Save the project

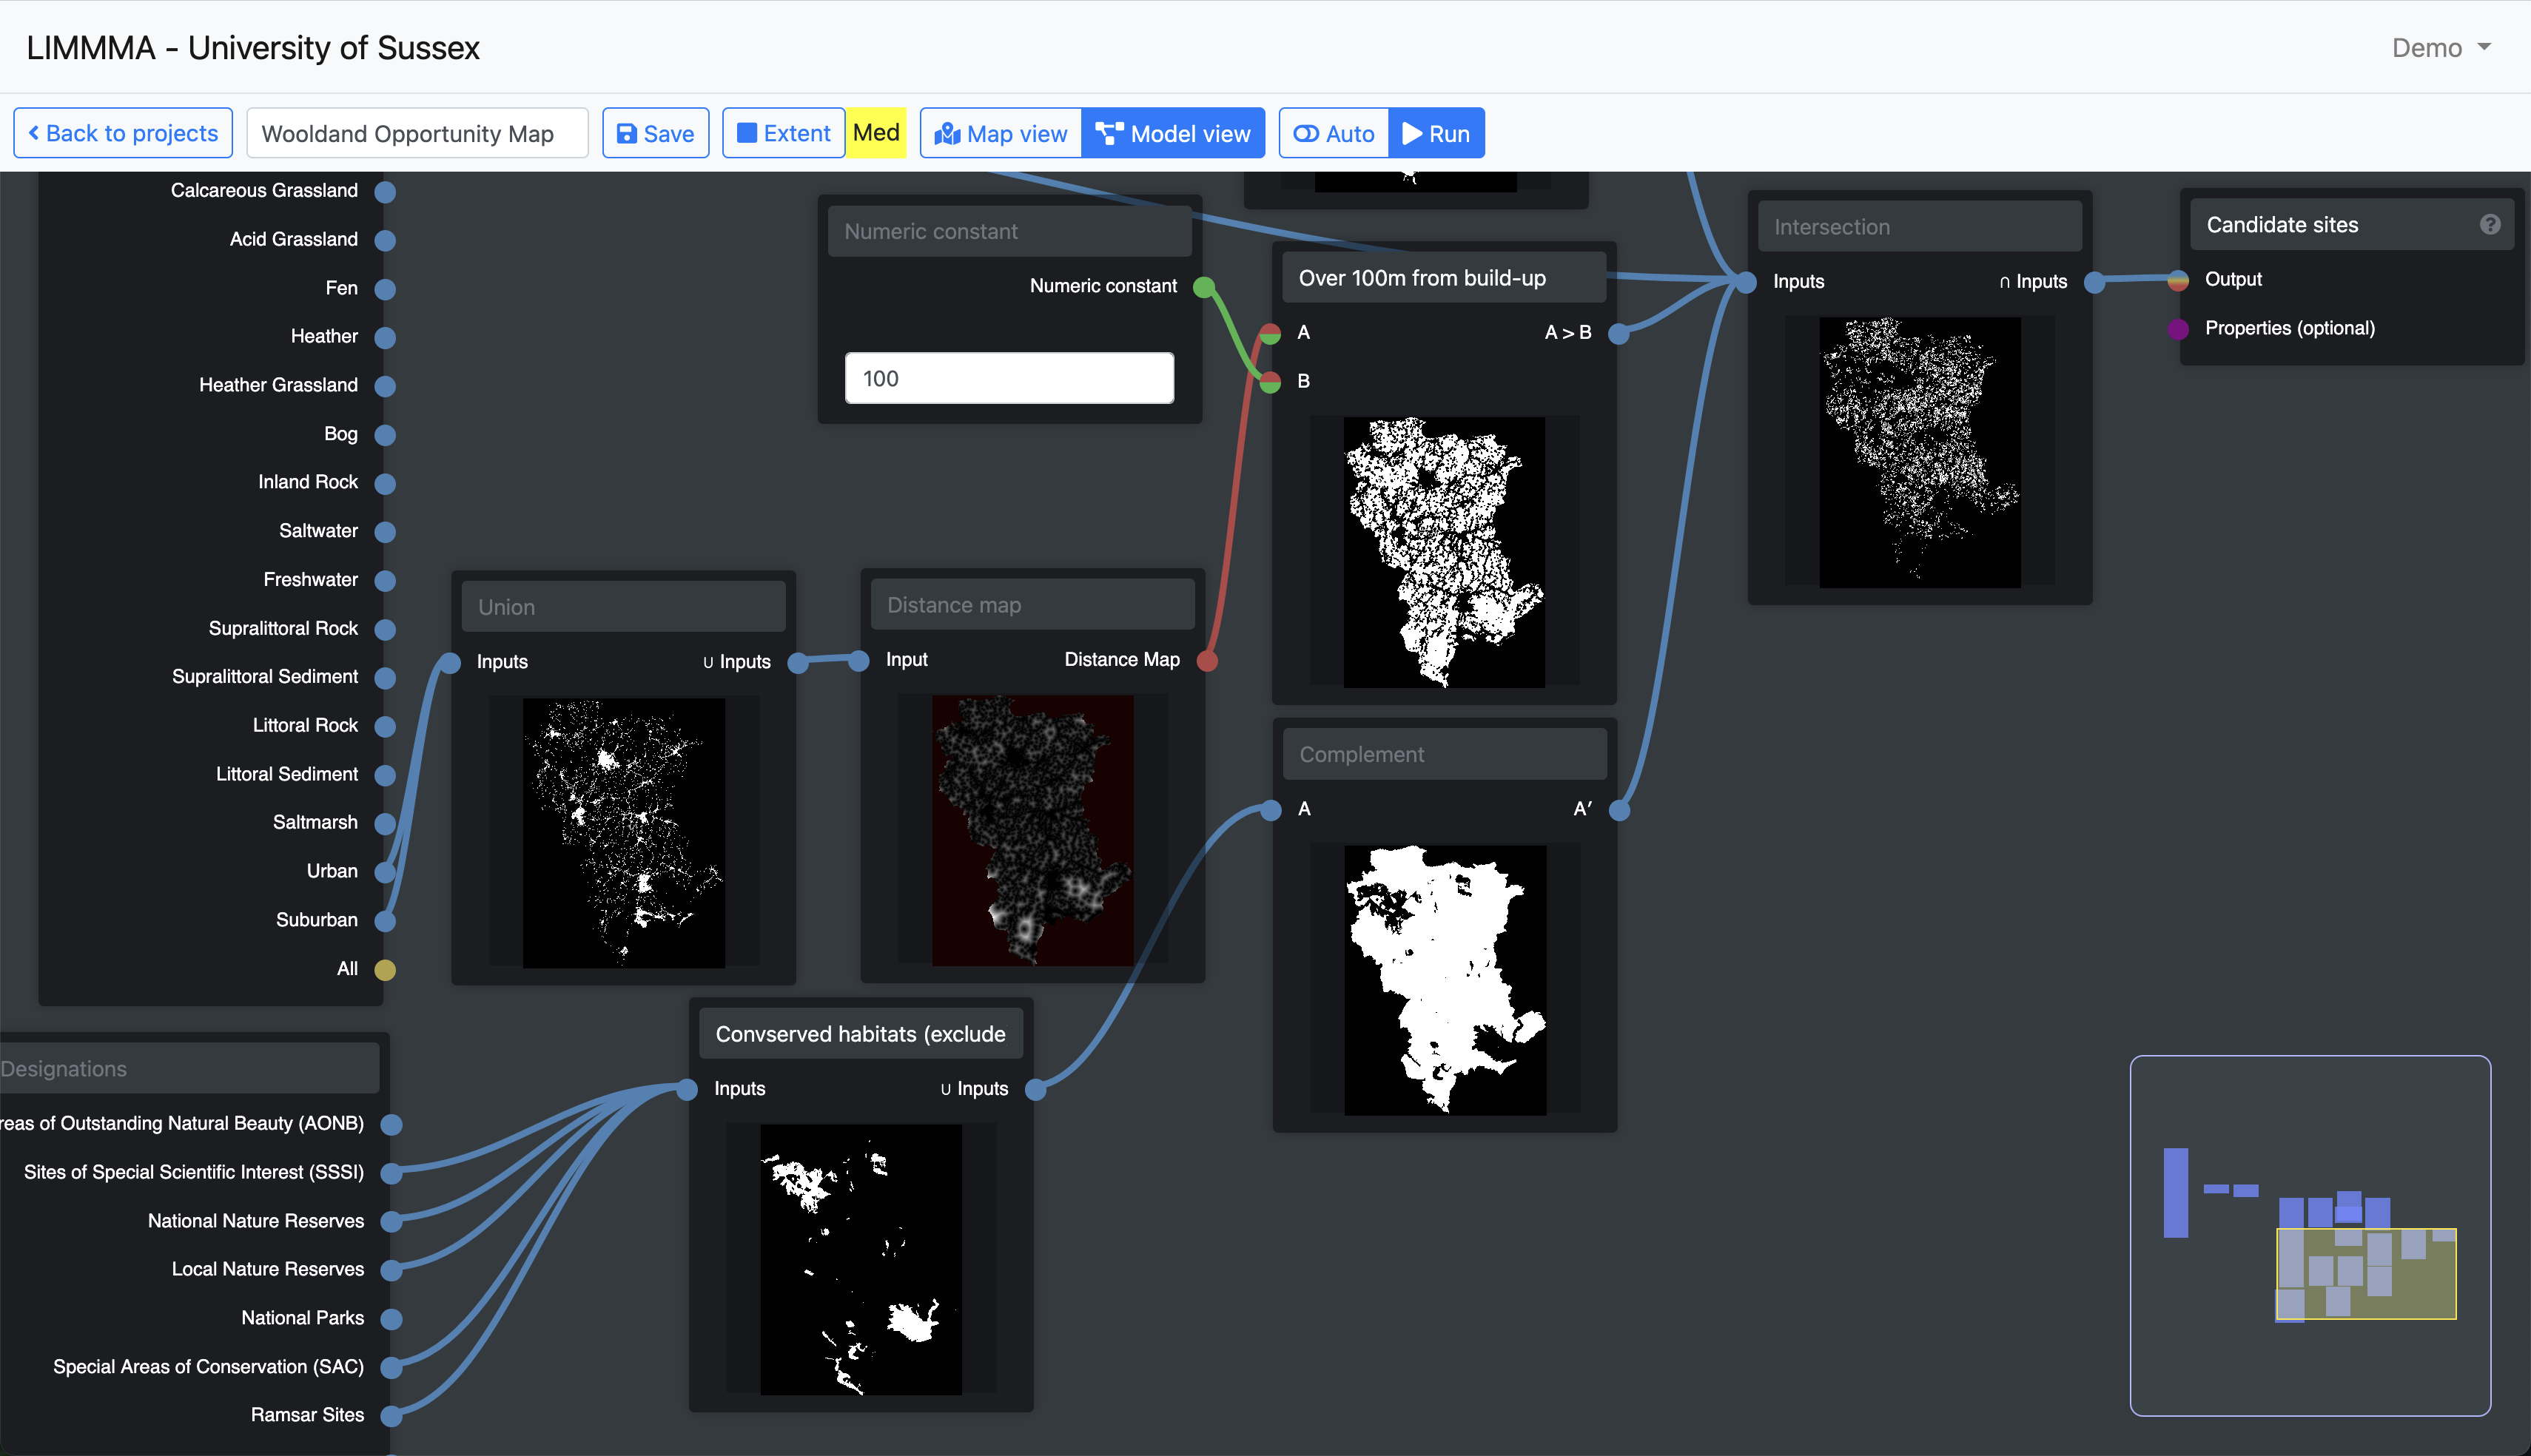[x=656, y=134]
